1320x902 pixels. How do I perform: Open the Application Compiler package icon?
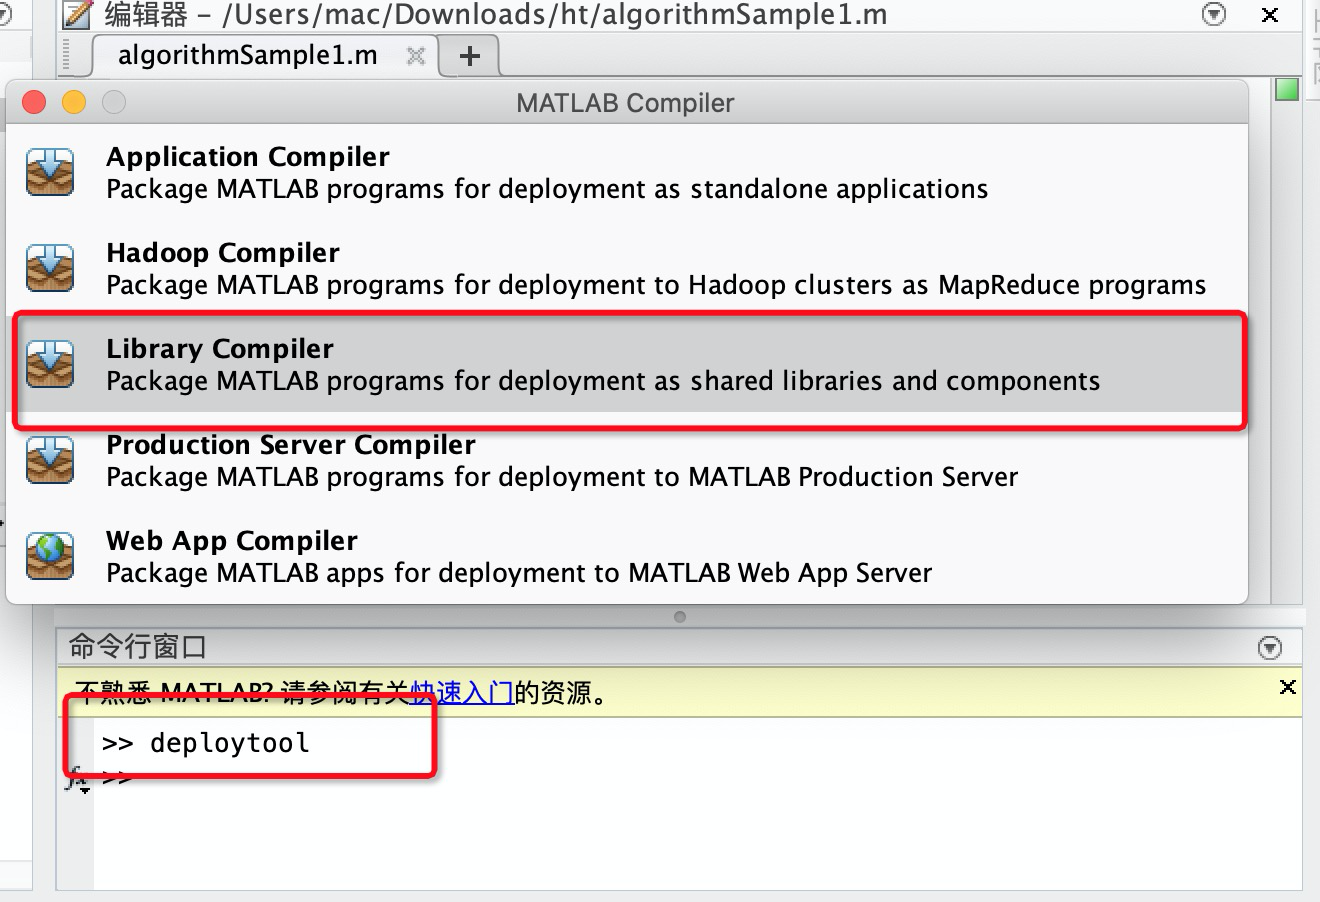[50, 170]
